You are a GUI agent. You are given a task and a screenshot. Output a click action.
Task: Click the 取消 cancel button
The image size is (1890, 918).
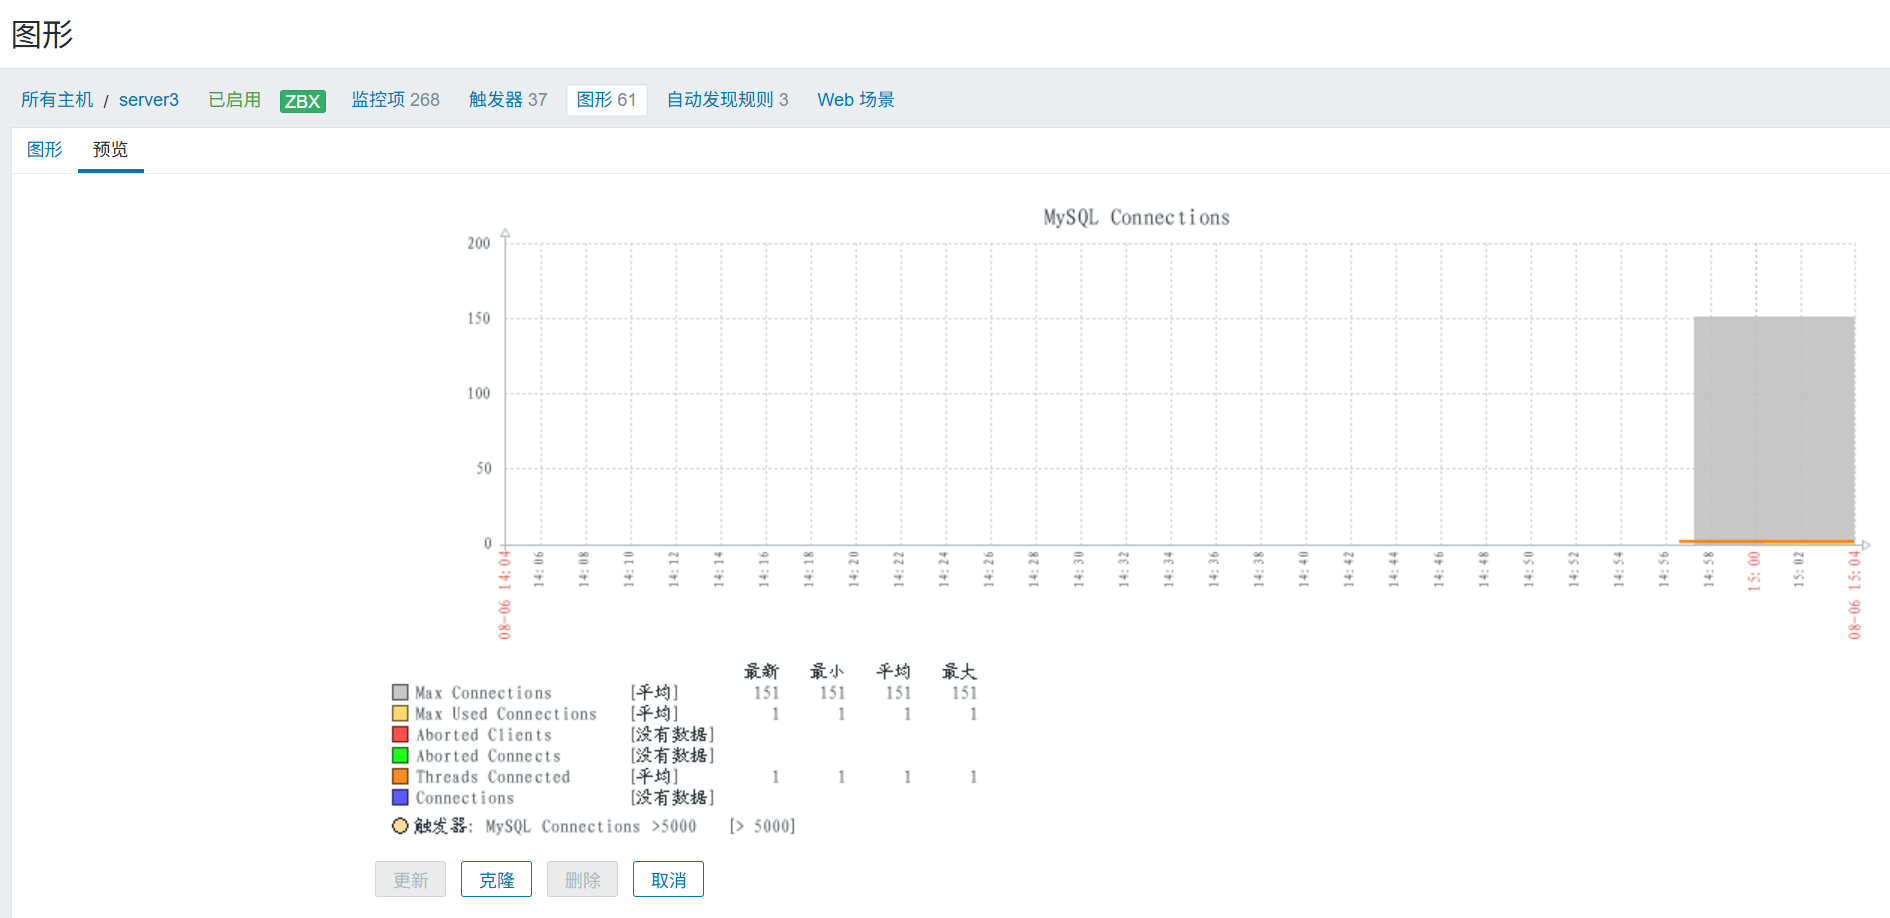pyautogui.click(x=669, y=880)
